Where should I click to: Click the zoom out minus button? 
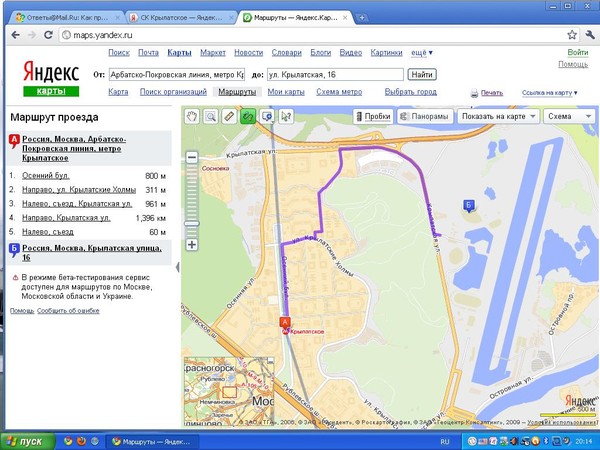tap(192, 157)
